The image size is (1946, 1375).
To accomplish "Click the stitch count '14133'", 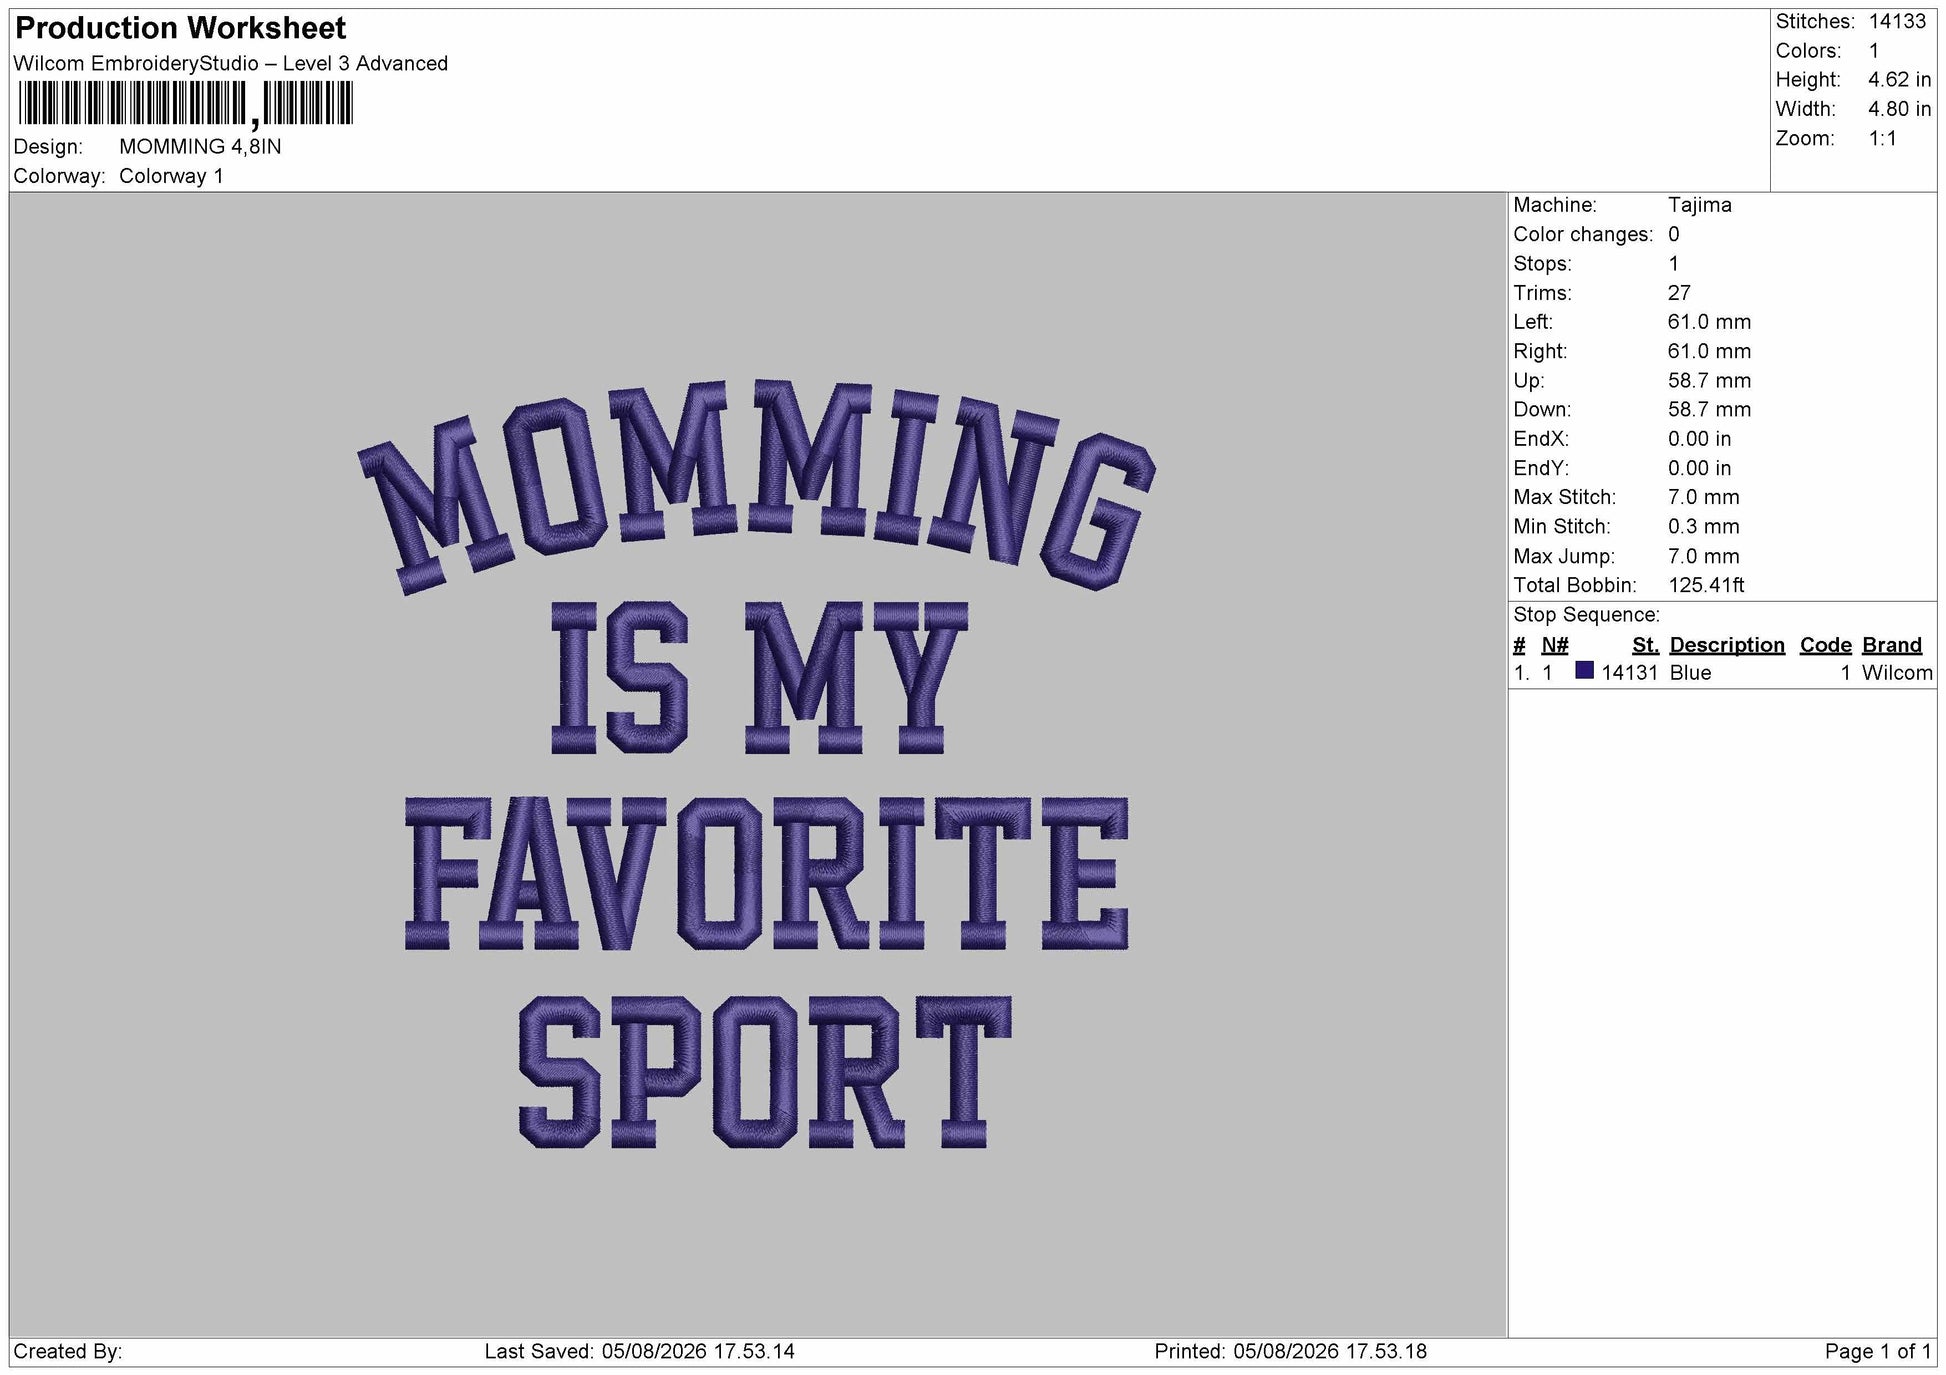I will [x=1897, y=22].
